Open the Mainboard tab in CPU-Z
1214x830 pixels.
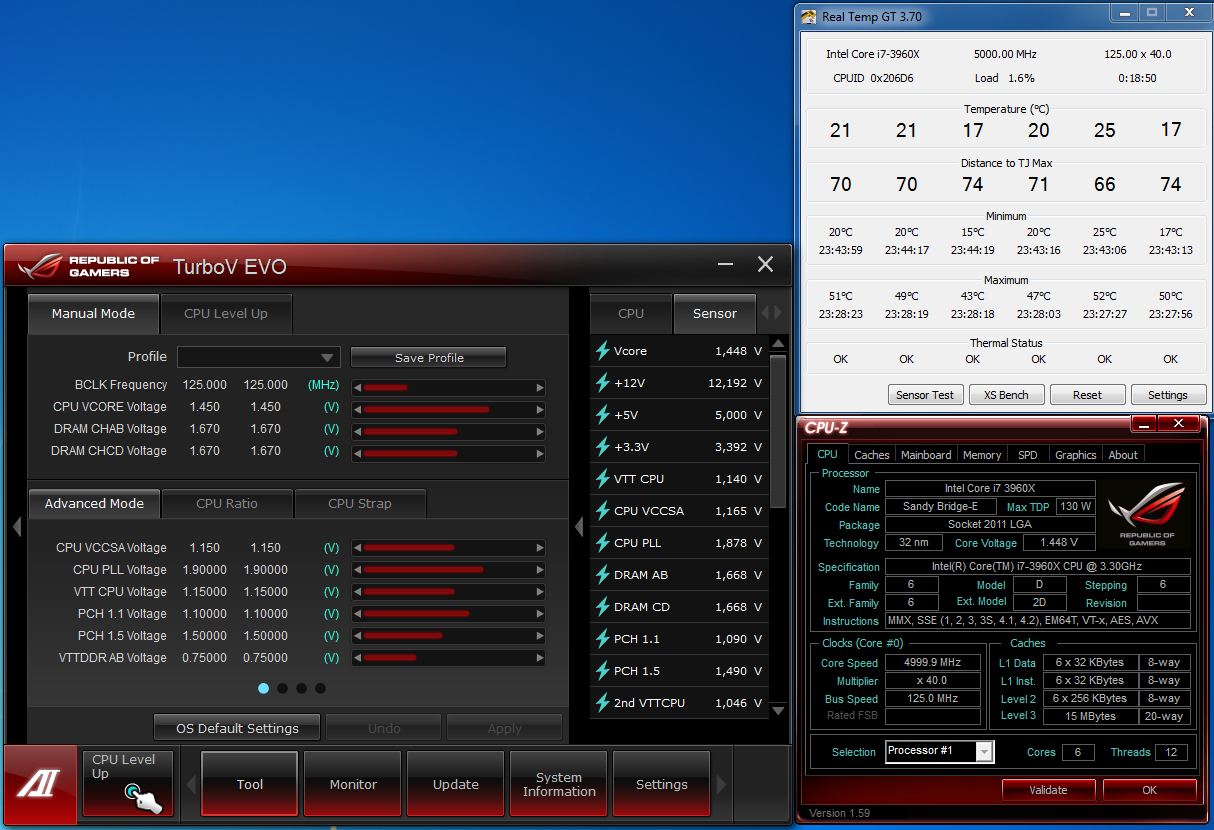click(926, 455)
